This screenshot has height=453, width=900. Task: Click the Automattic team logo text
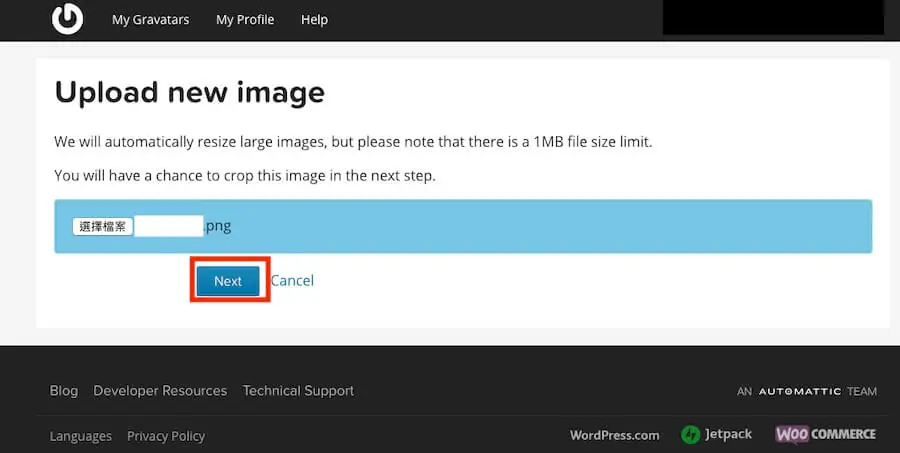click(x=807, y=392)
